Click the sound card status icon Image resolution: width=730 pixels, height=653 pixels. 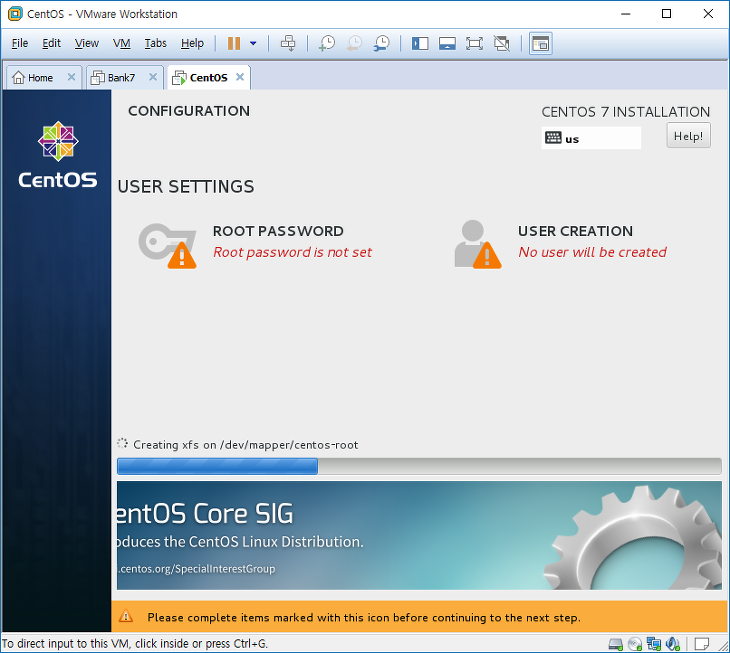click(673, 644)
